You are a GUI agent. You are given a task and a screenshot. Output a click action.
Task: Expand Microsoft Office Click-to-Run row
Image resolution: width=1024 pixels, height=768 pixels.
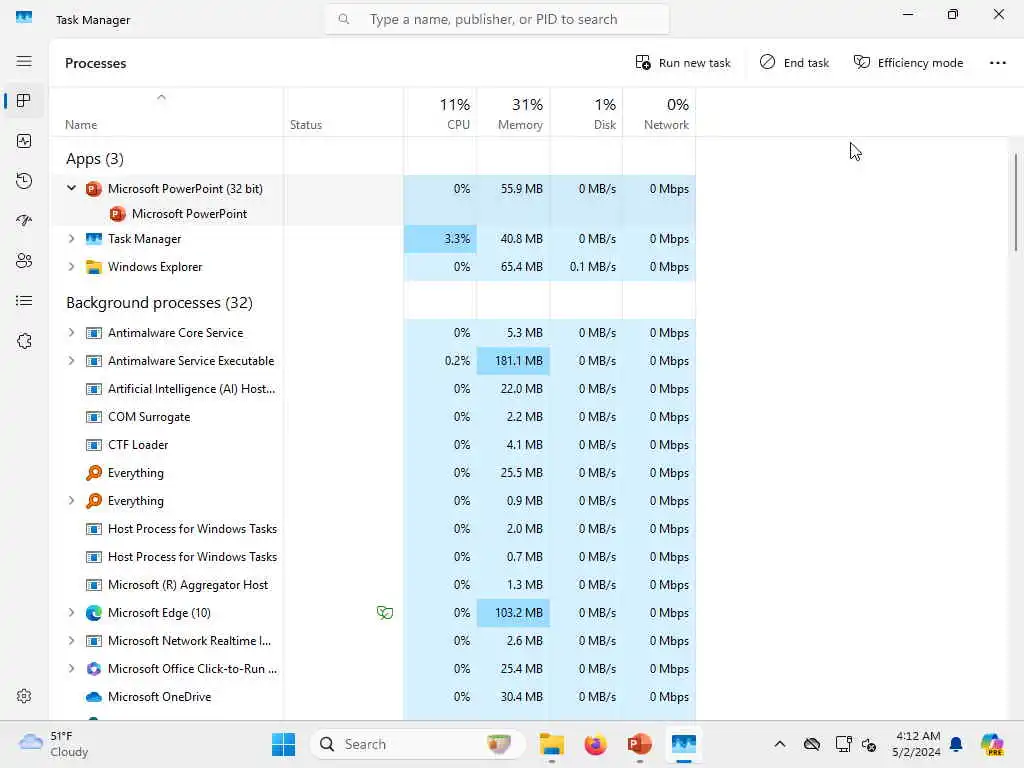pyautogui.click(x=71, y=669)
